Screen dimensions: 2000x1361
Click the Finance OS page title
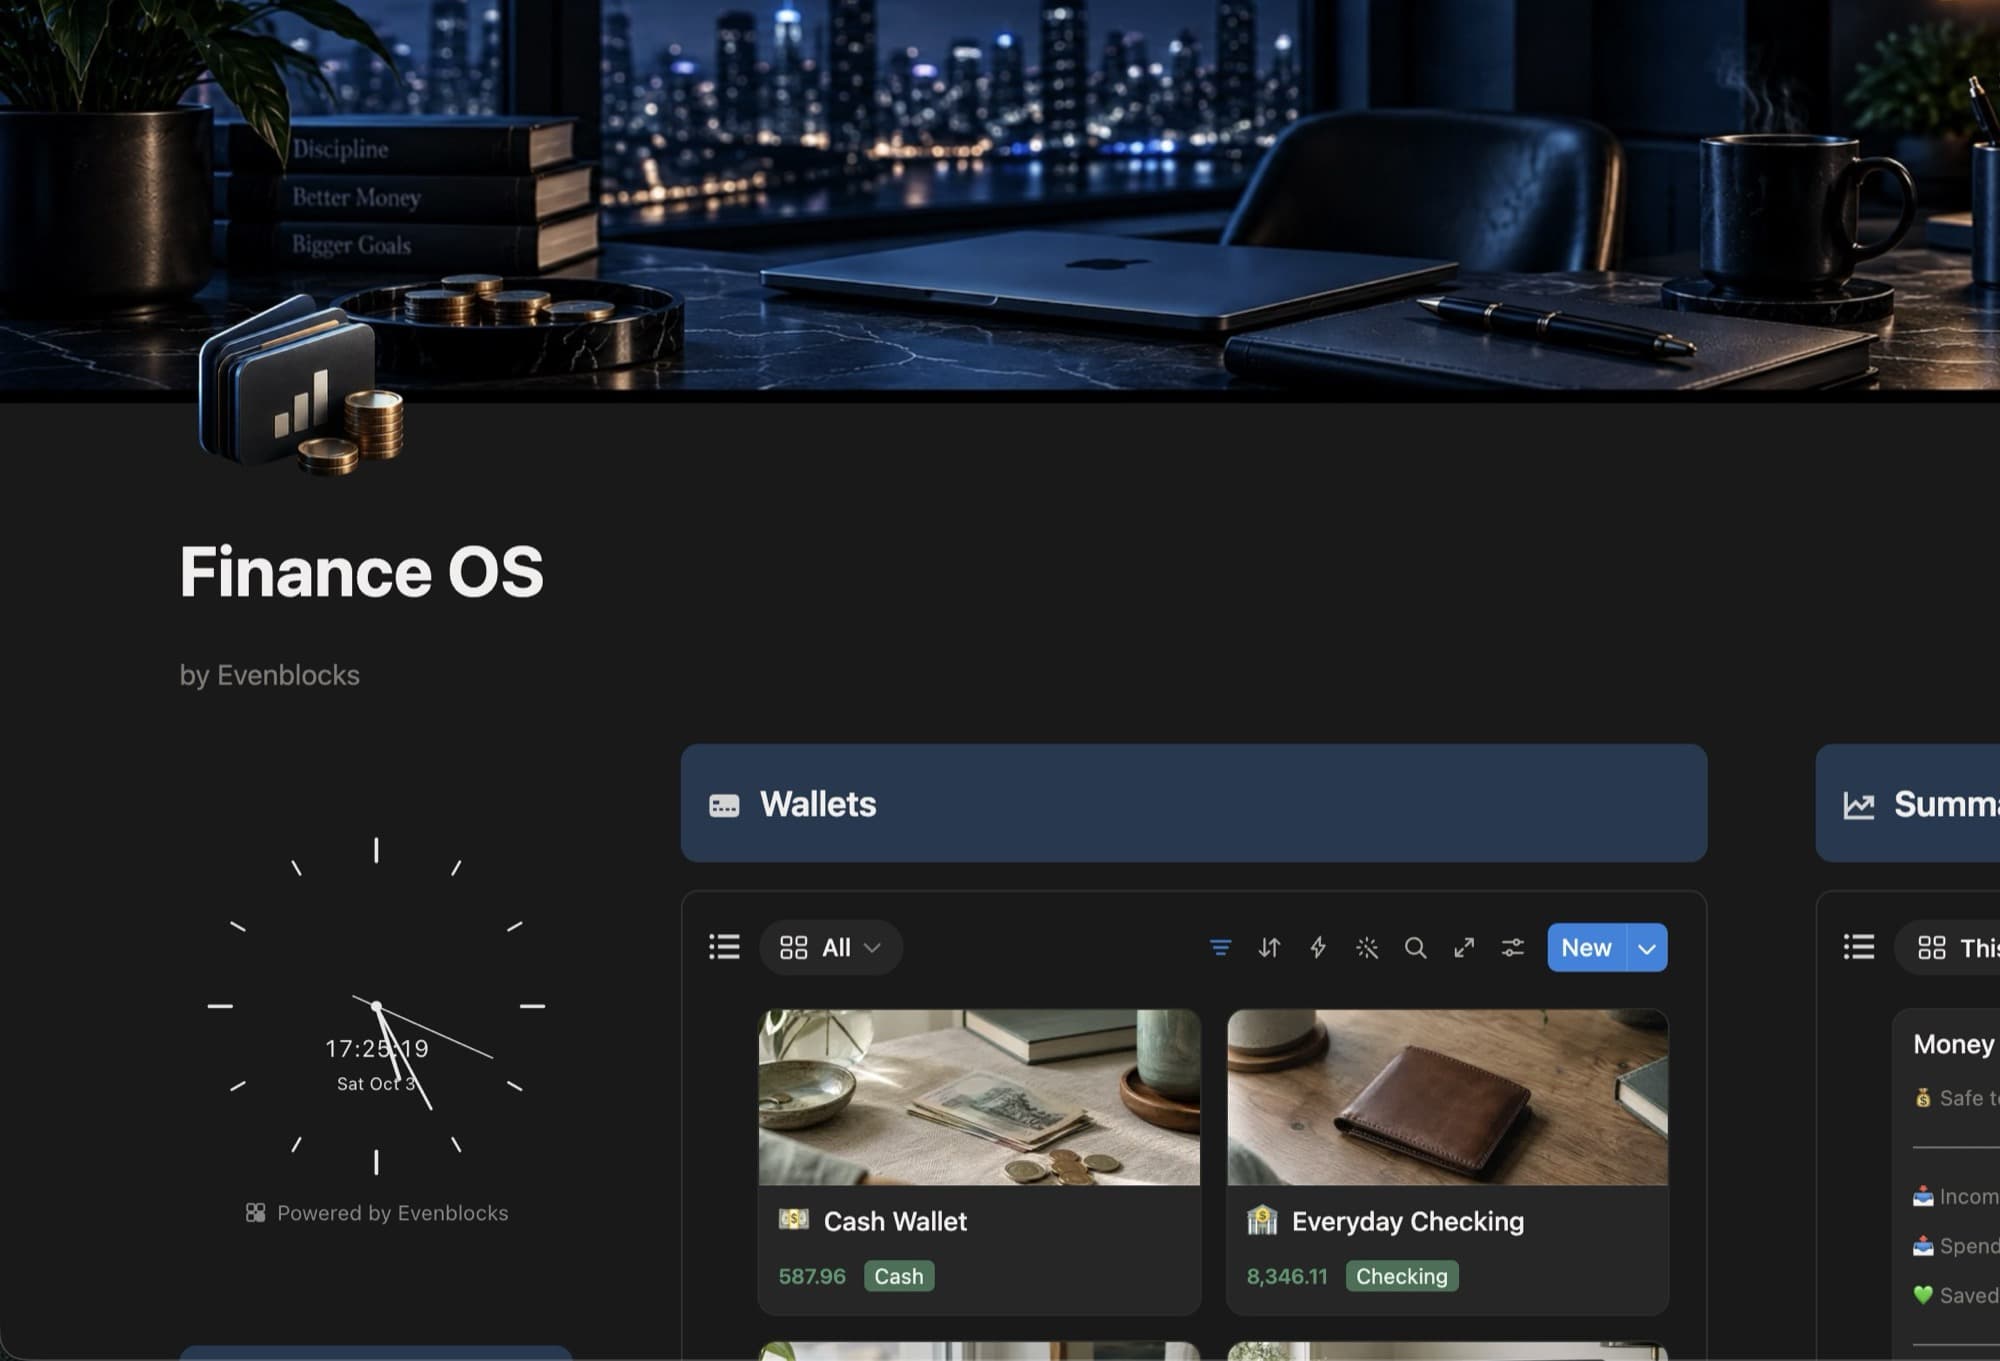coord(362,572)
